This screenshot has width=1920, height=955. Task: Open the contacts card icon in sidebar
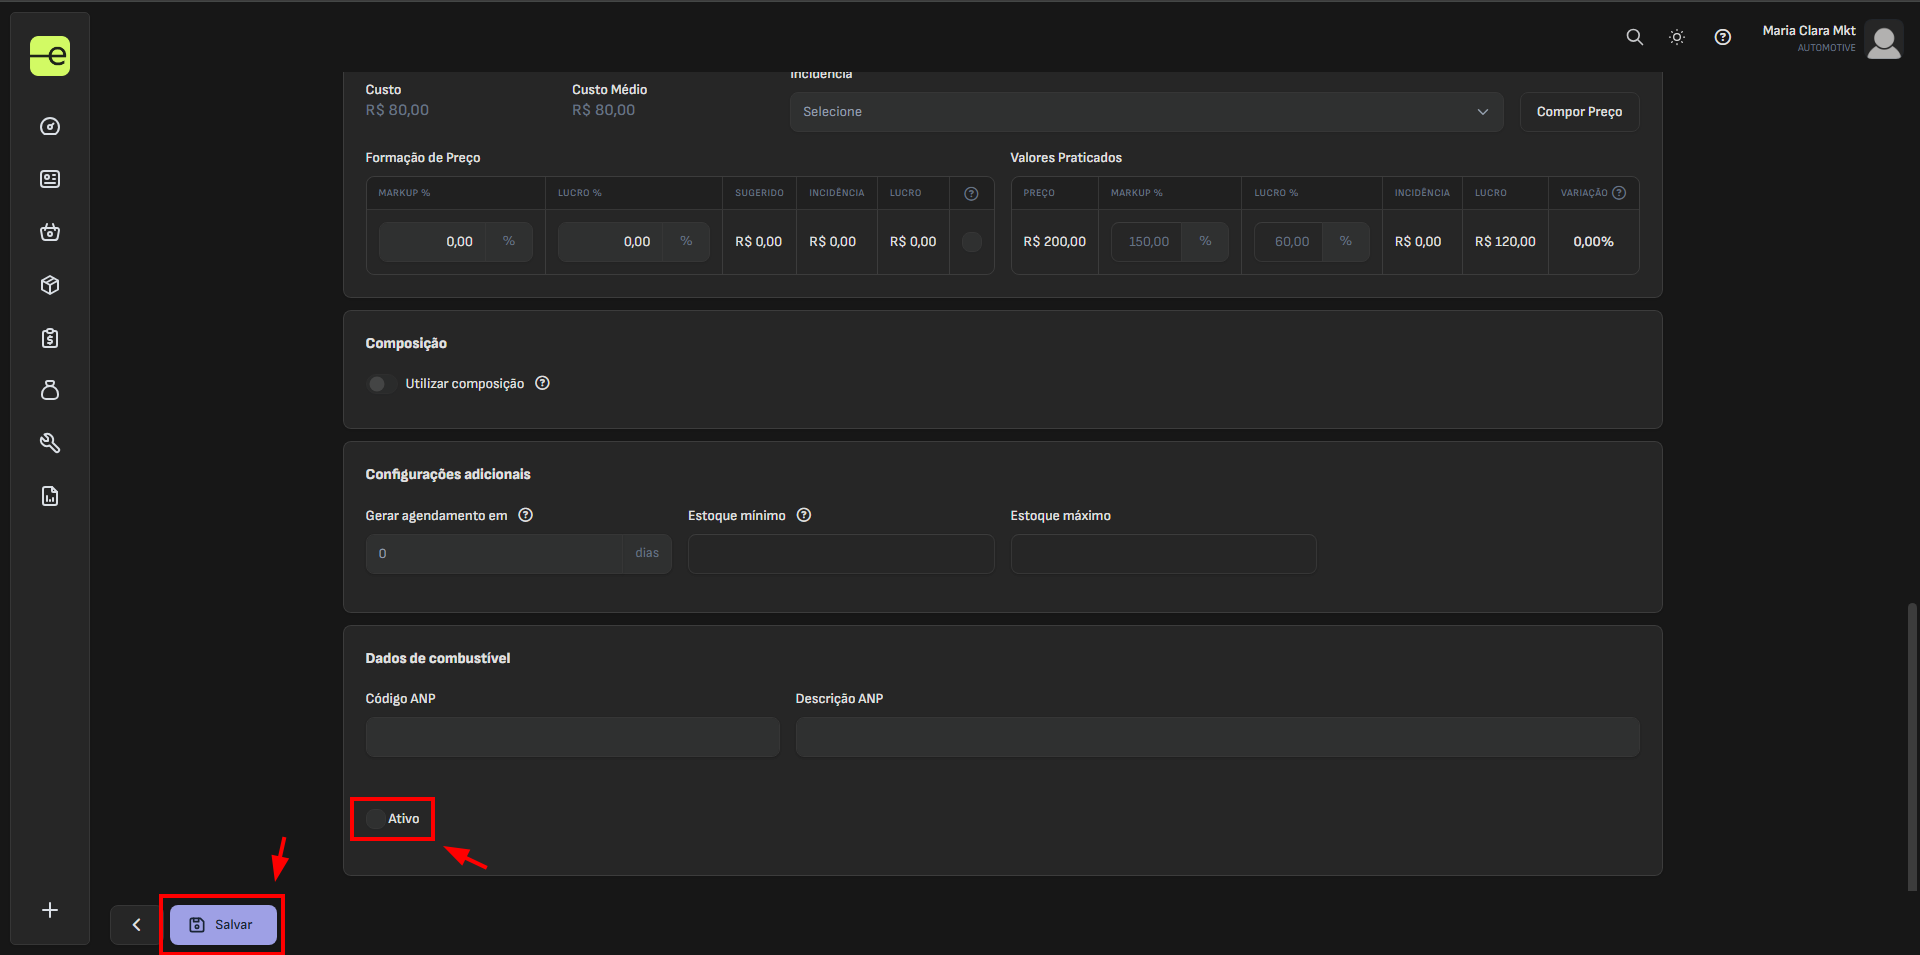point(50,179)
